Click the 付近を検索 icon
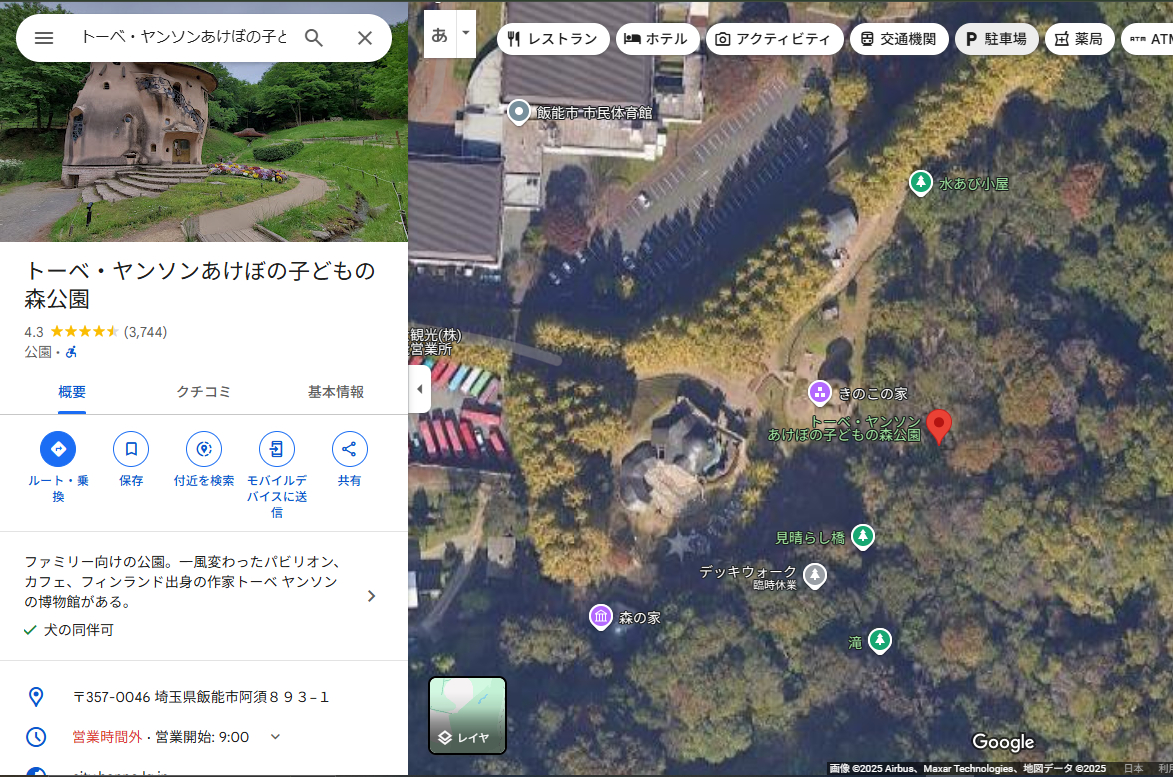 (x=203, y=449)
